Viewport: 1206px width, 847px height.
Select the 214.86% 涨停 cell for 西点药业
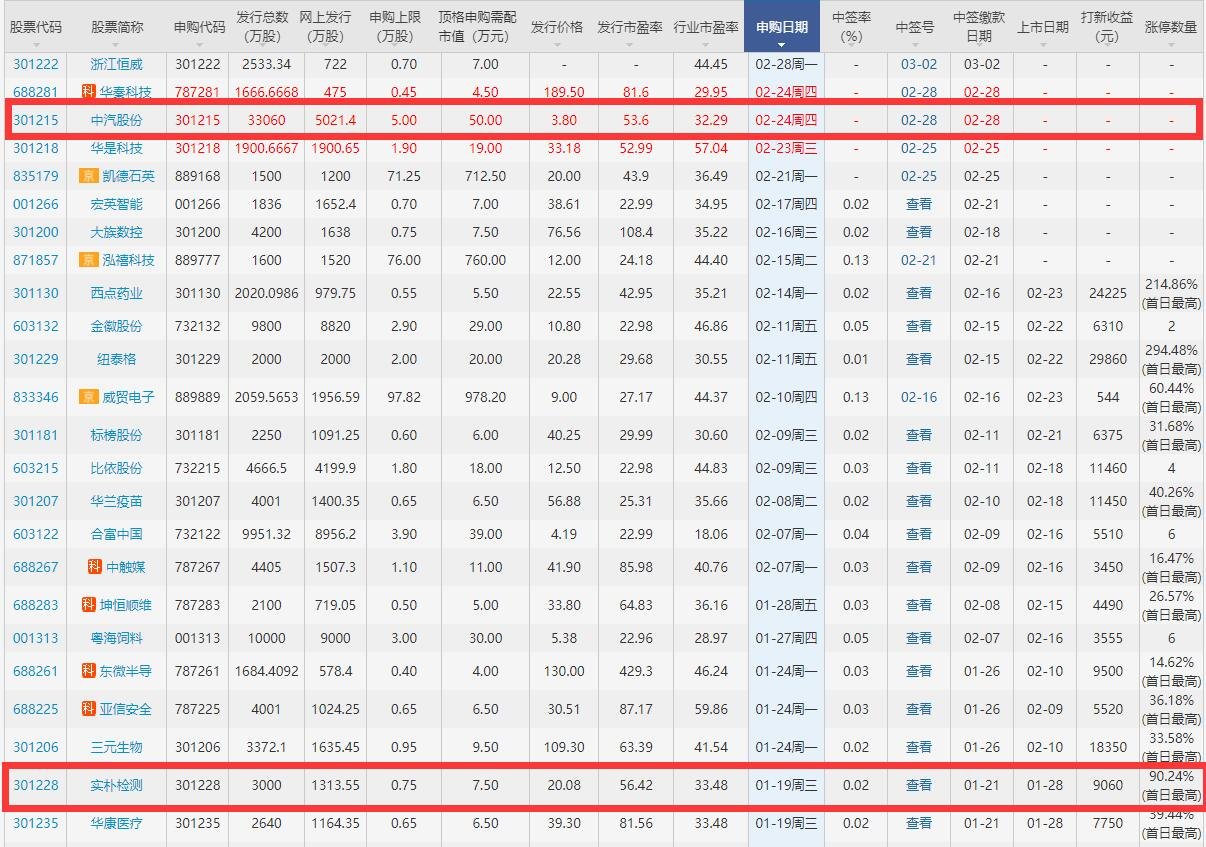click(x=1170, y=293)
